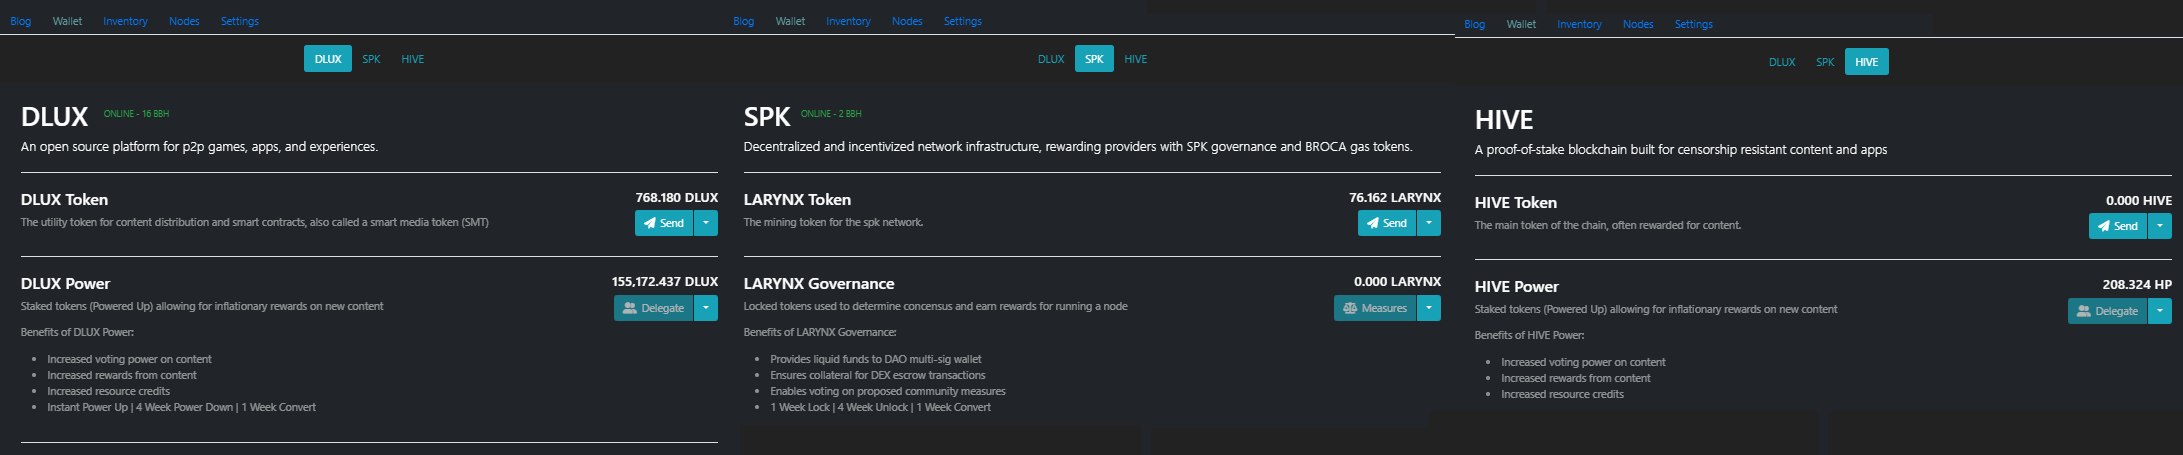Switch to the HIVE tab from the DLUX view

(x=413, y=59)
